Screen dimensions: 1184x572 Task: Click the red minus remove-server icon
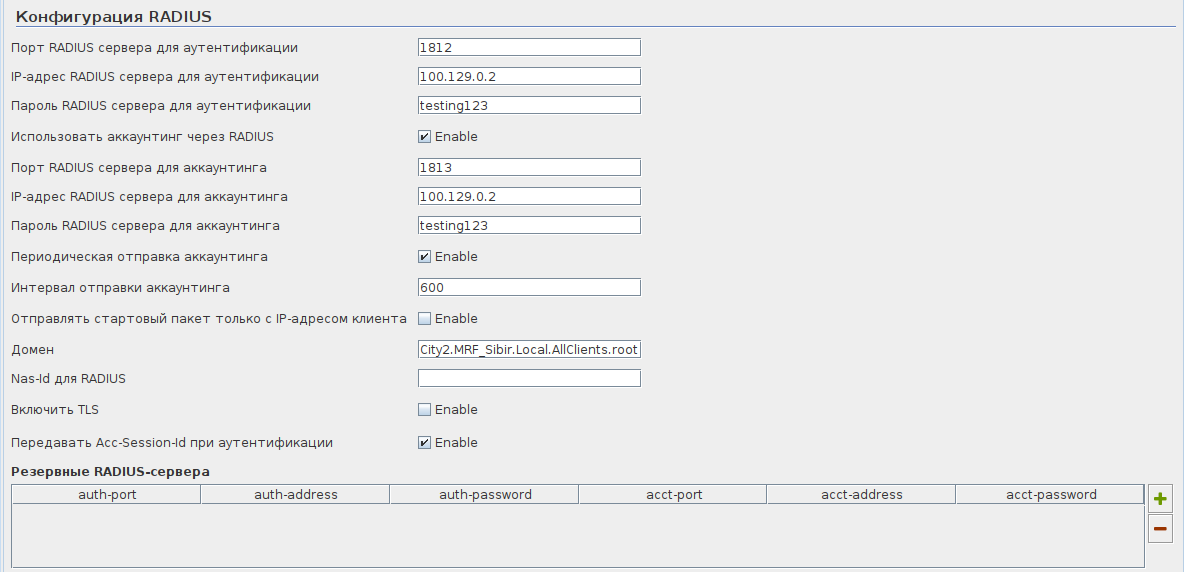1160,529
